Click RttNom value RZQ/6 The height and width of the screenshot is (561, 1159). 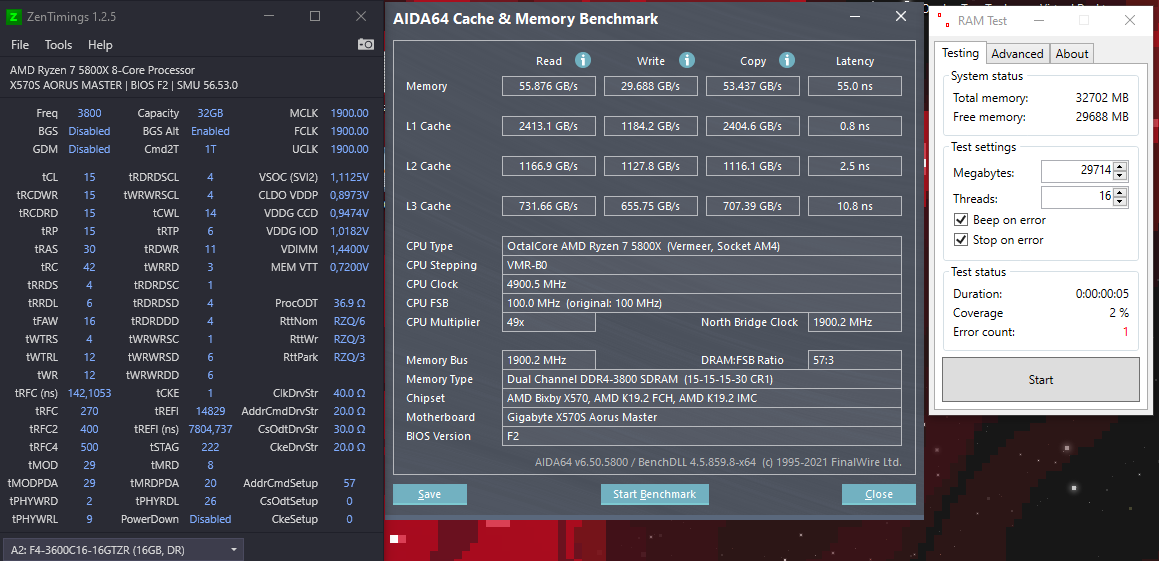[350, 321]
